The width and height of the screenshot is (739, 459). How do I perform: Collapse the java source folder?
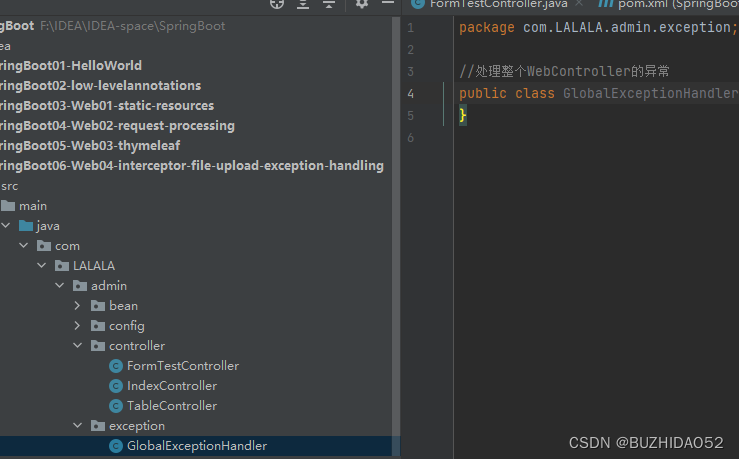6,226
